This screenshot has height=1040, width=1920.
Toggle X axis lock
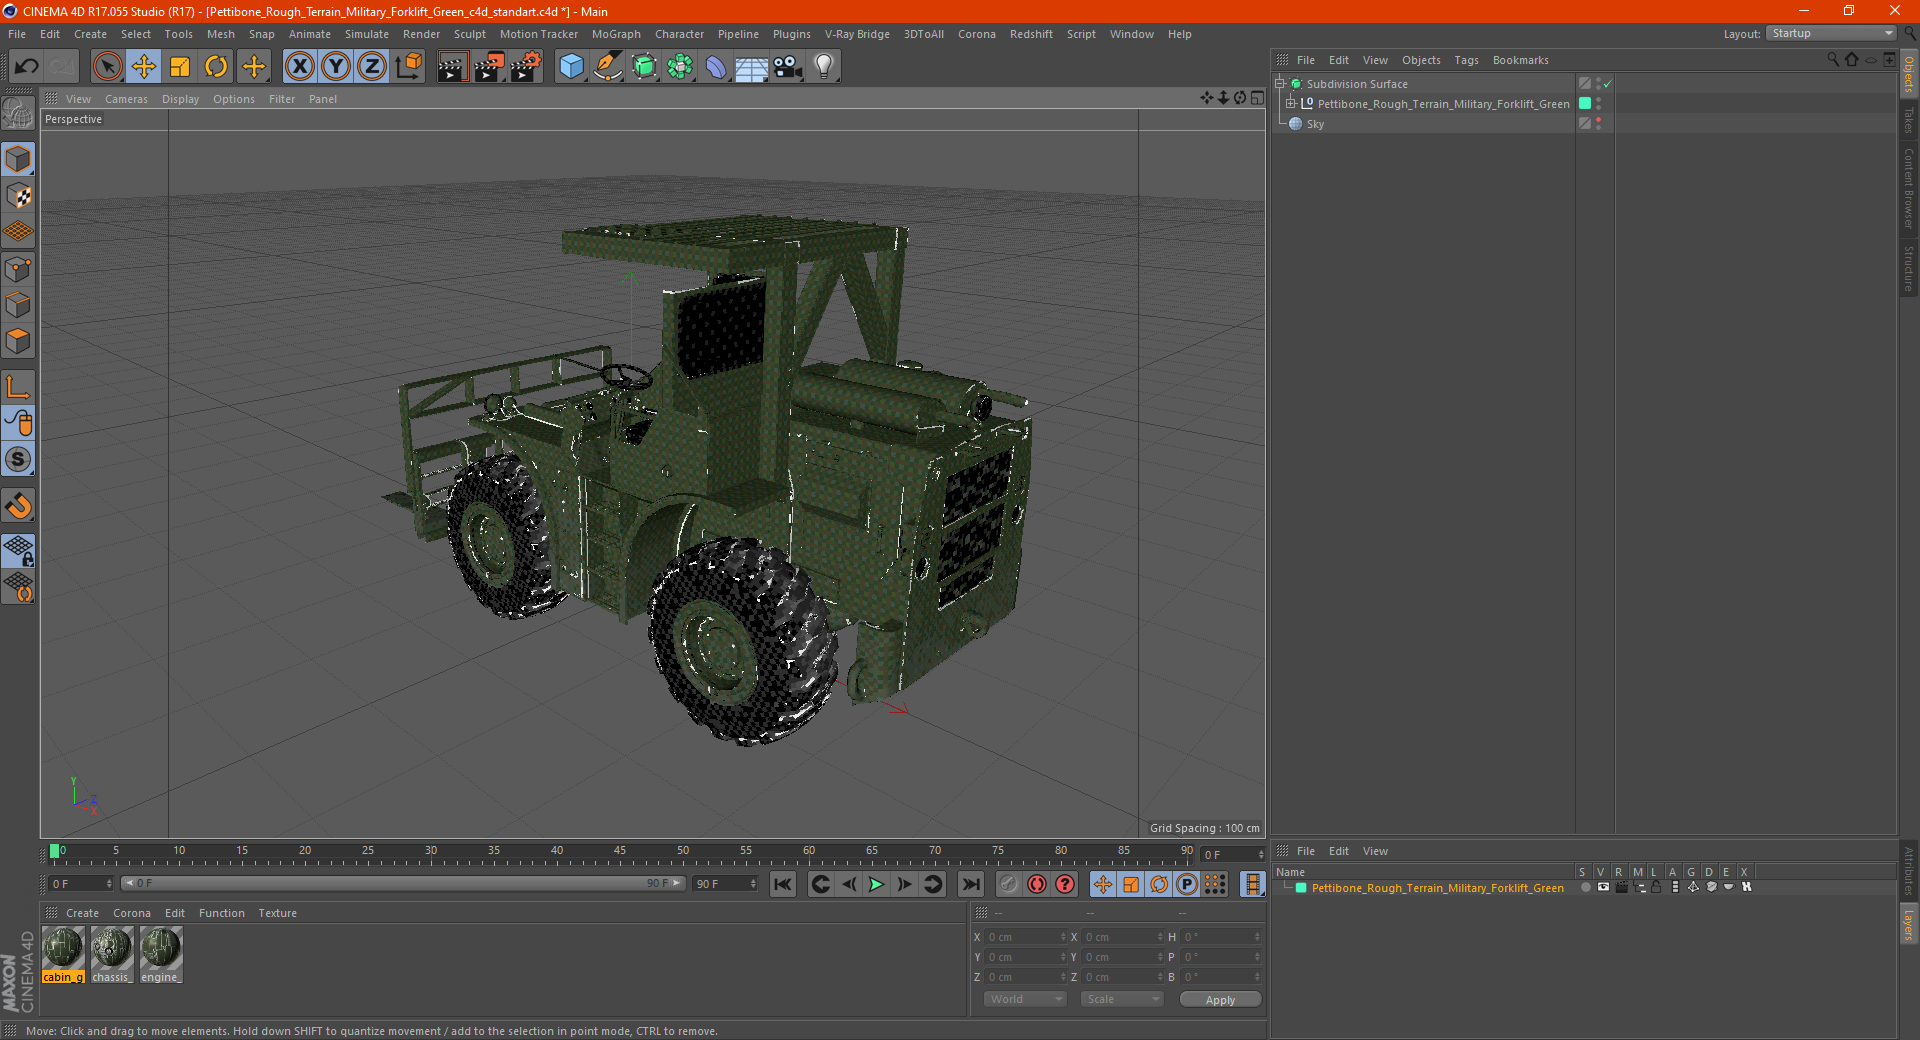coord(299,67)
